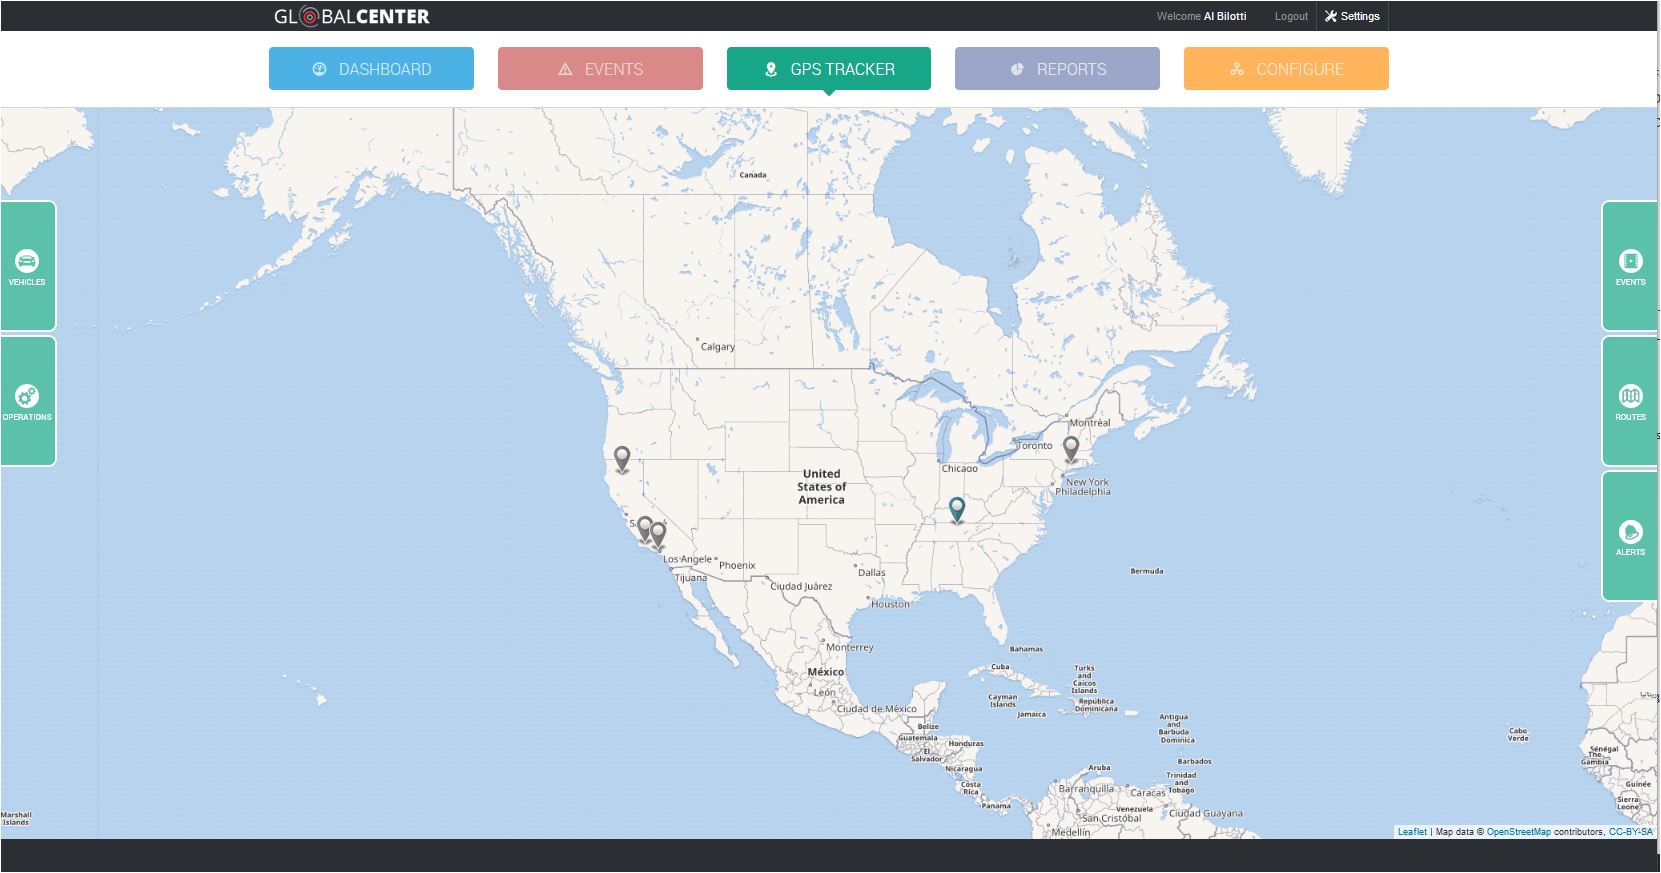The height and width of the screenshot is (873, 1661).
Task: Click the Monterrey label on the map
Action: [849, 647]
